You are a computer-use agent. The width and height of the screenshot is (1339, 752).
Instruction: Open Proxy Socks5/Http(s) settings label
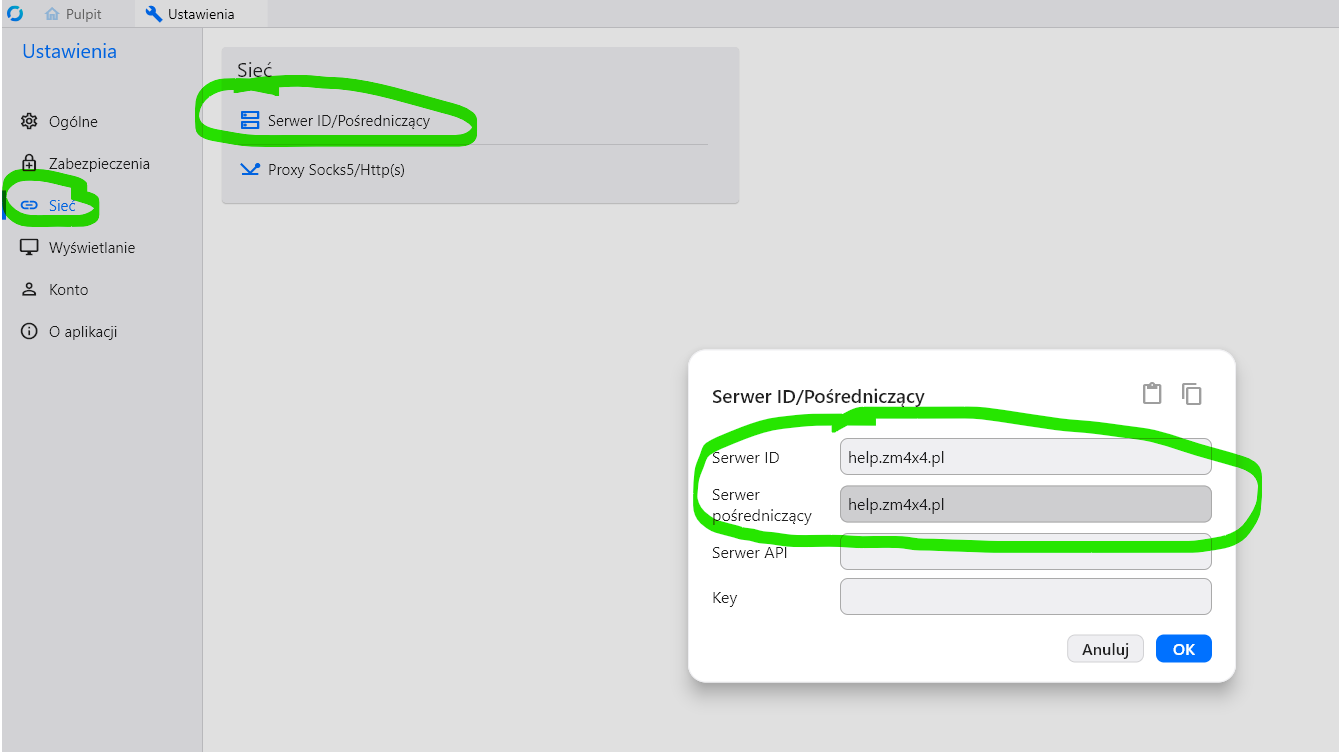point(336,170)
